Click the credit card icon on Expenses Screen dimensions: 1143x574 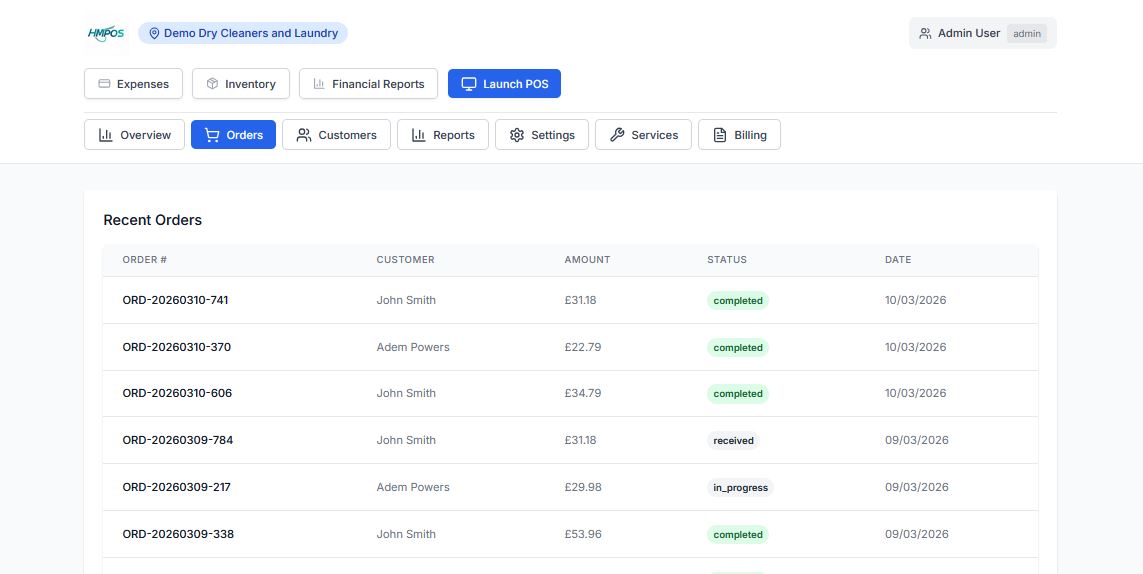104,83
